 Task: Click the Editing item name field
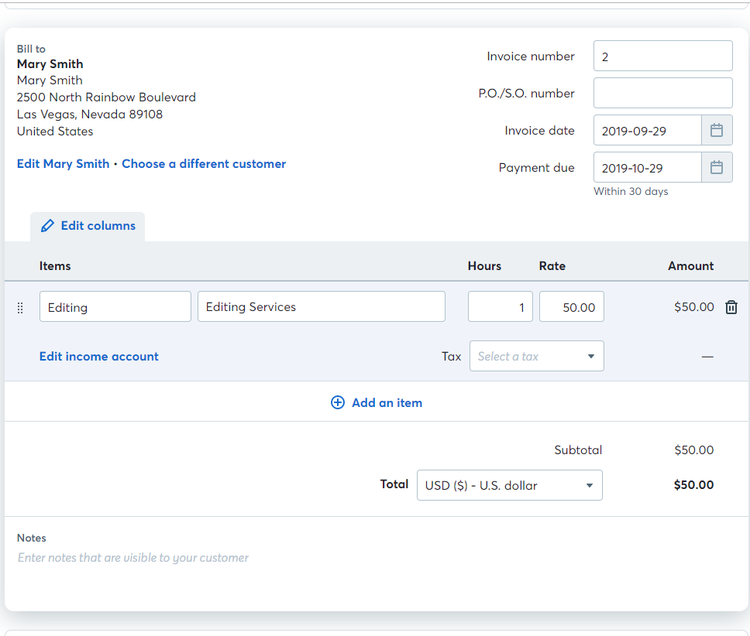coord(115,307)
